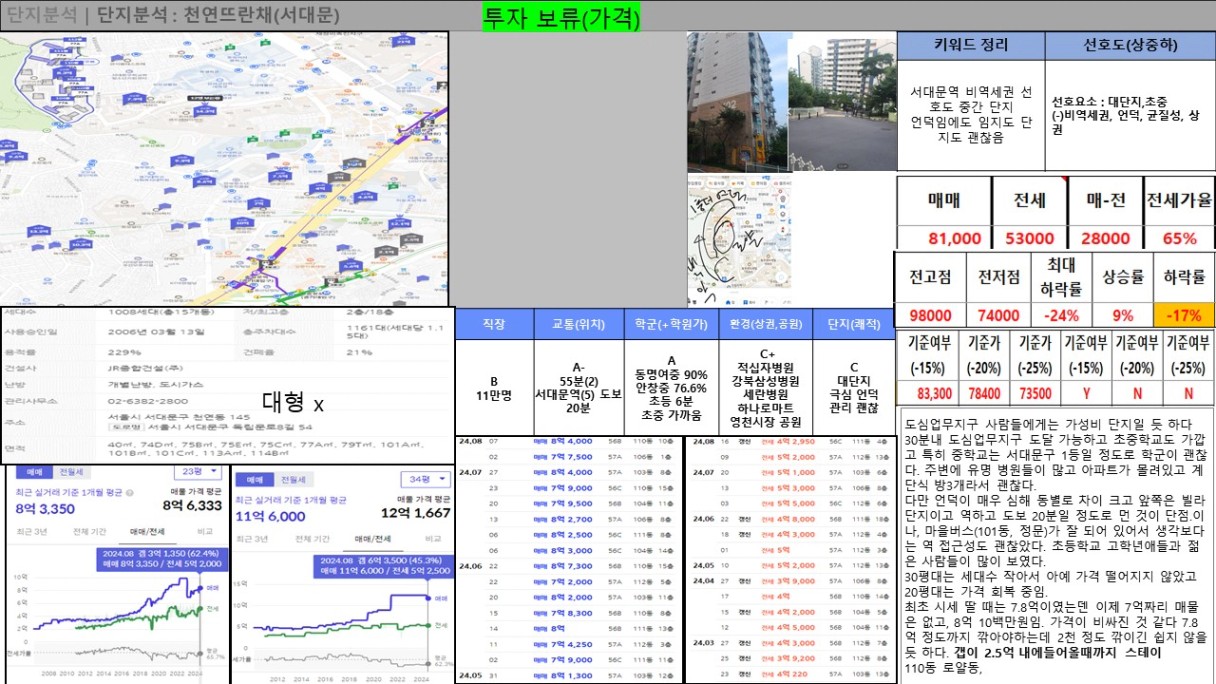
Task: Select 매매 tab in the 23평 chart
Action: [34, 472]
